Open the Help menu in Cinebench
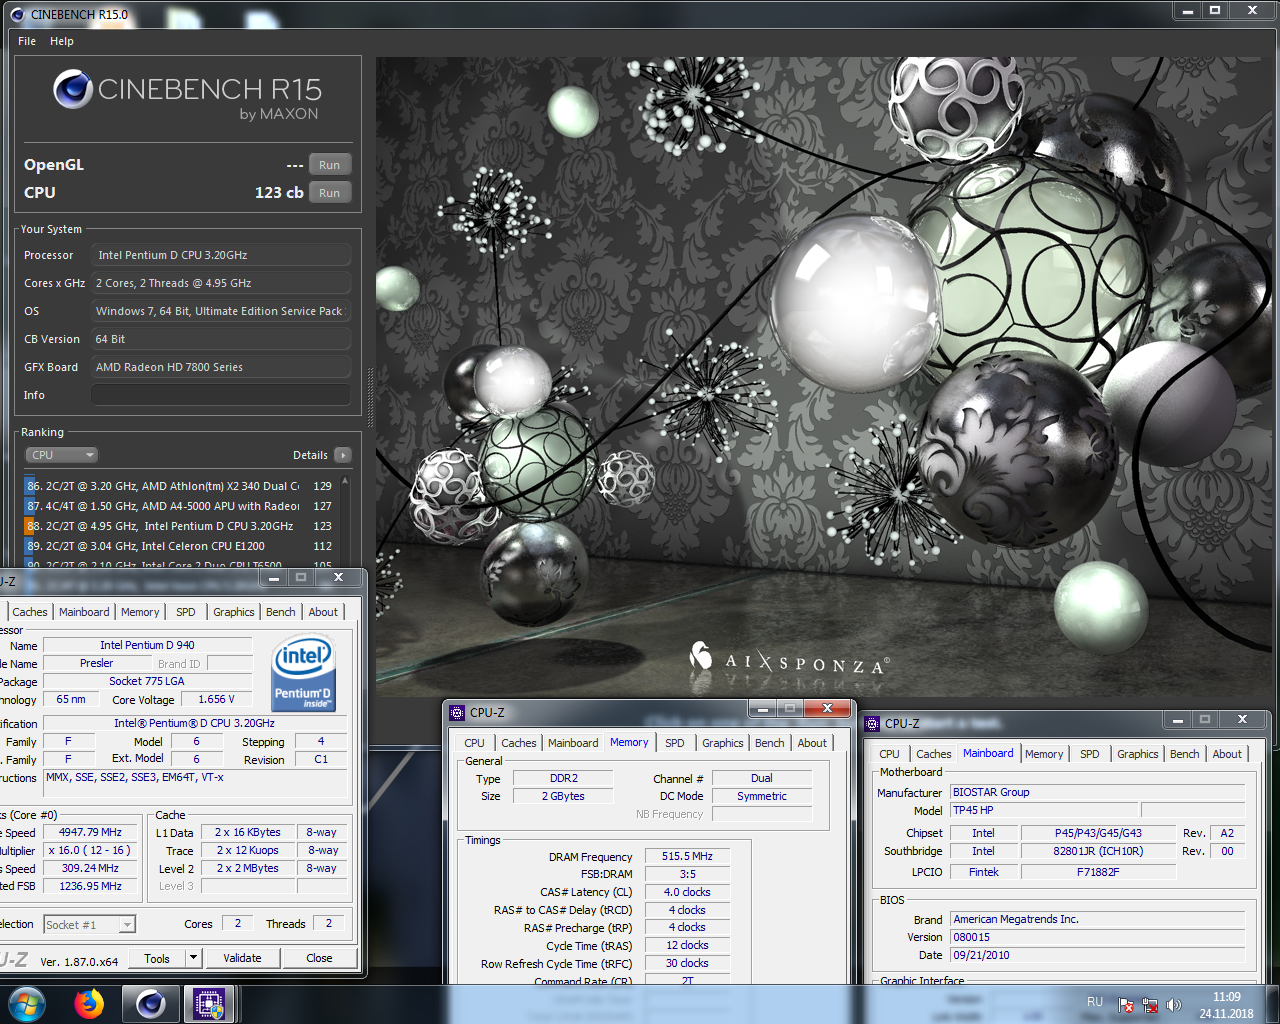Screen dimensions: 1280x1024 62,41
